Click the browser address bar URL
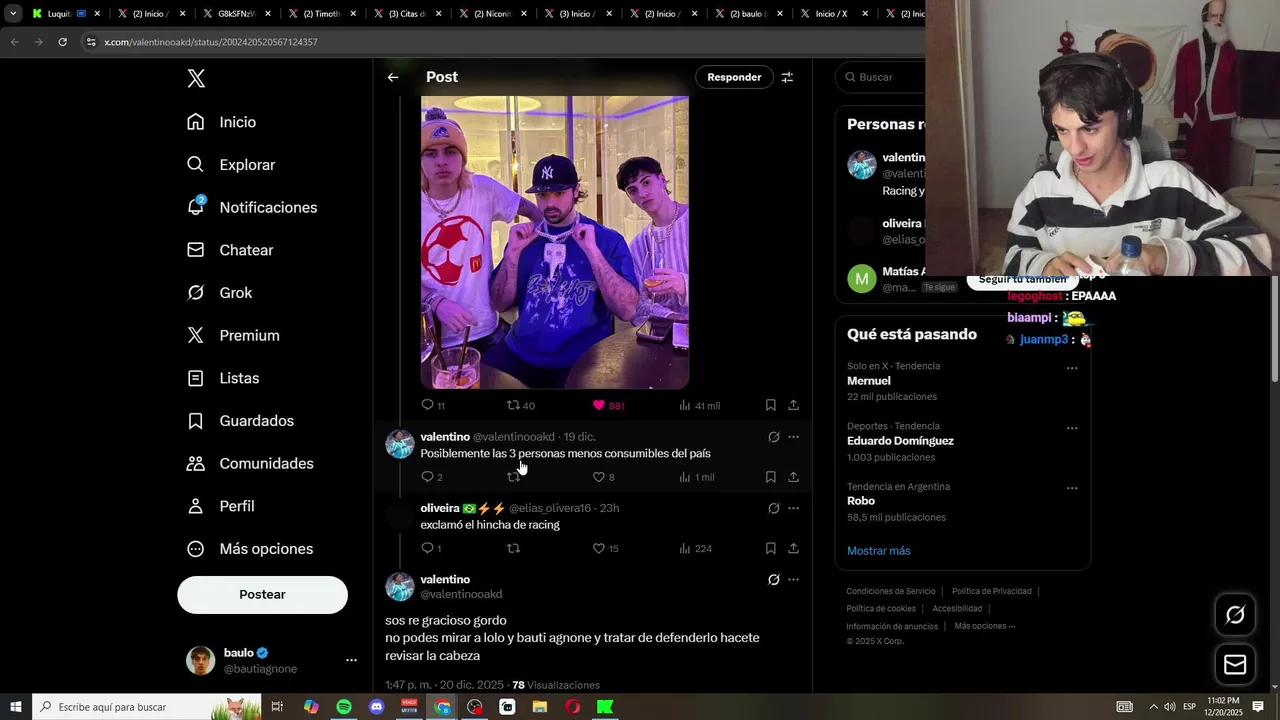 pos(211,42)
